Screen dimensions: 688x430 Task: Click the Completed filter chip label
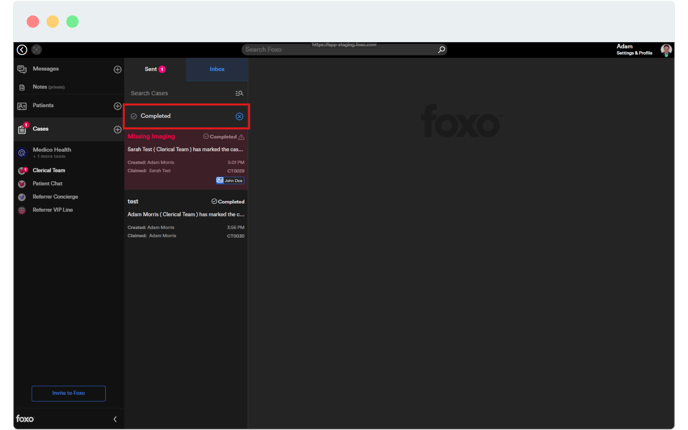(x=155, y=116)
